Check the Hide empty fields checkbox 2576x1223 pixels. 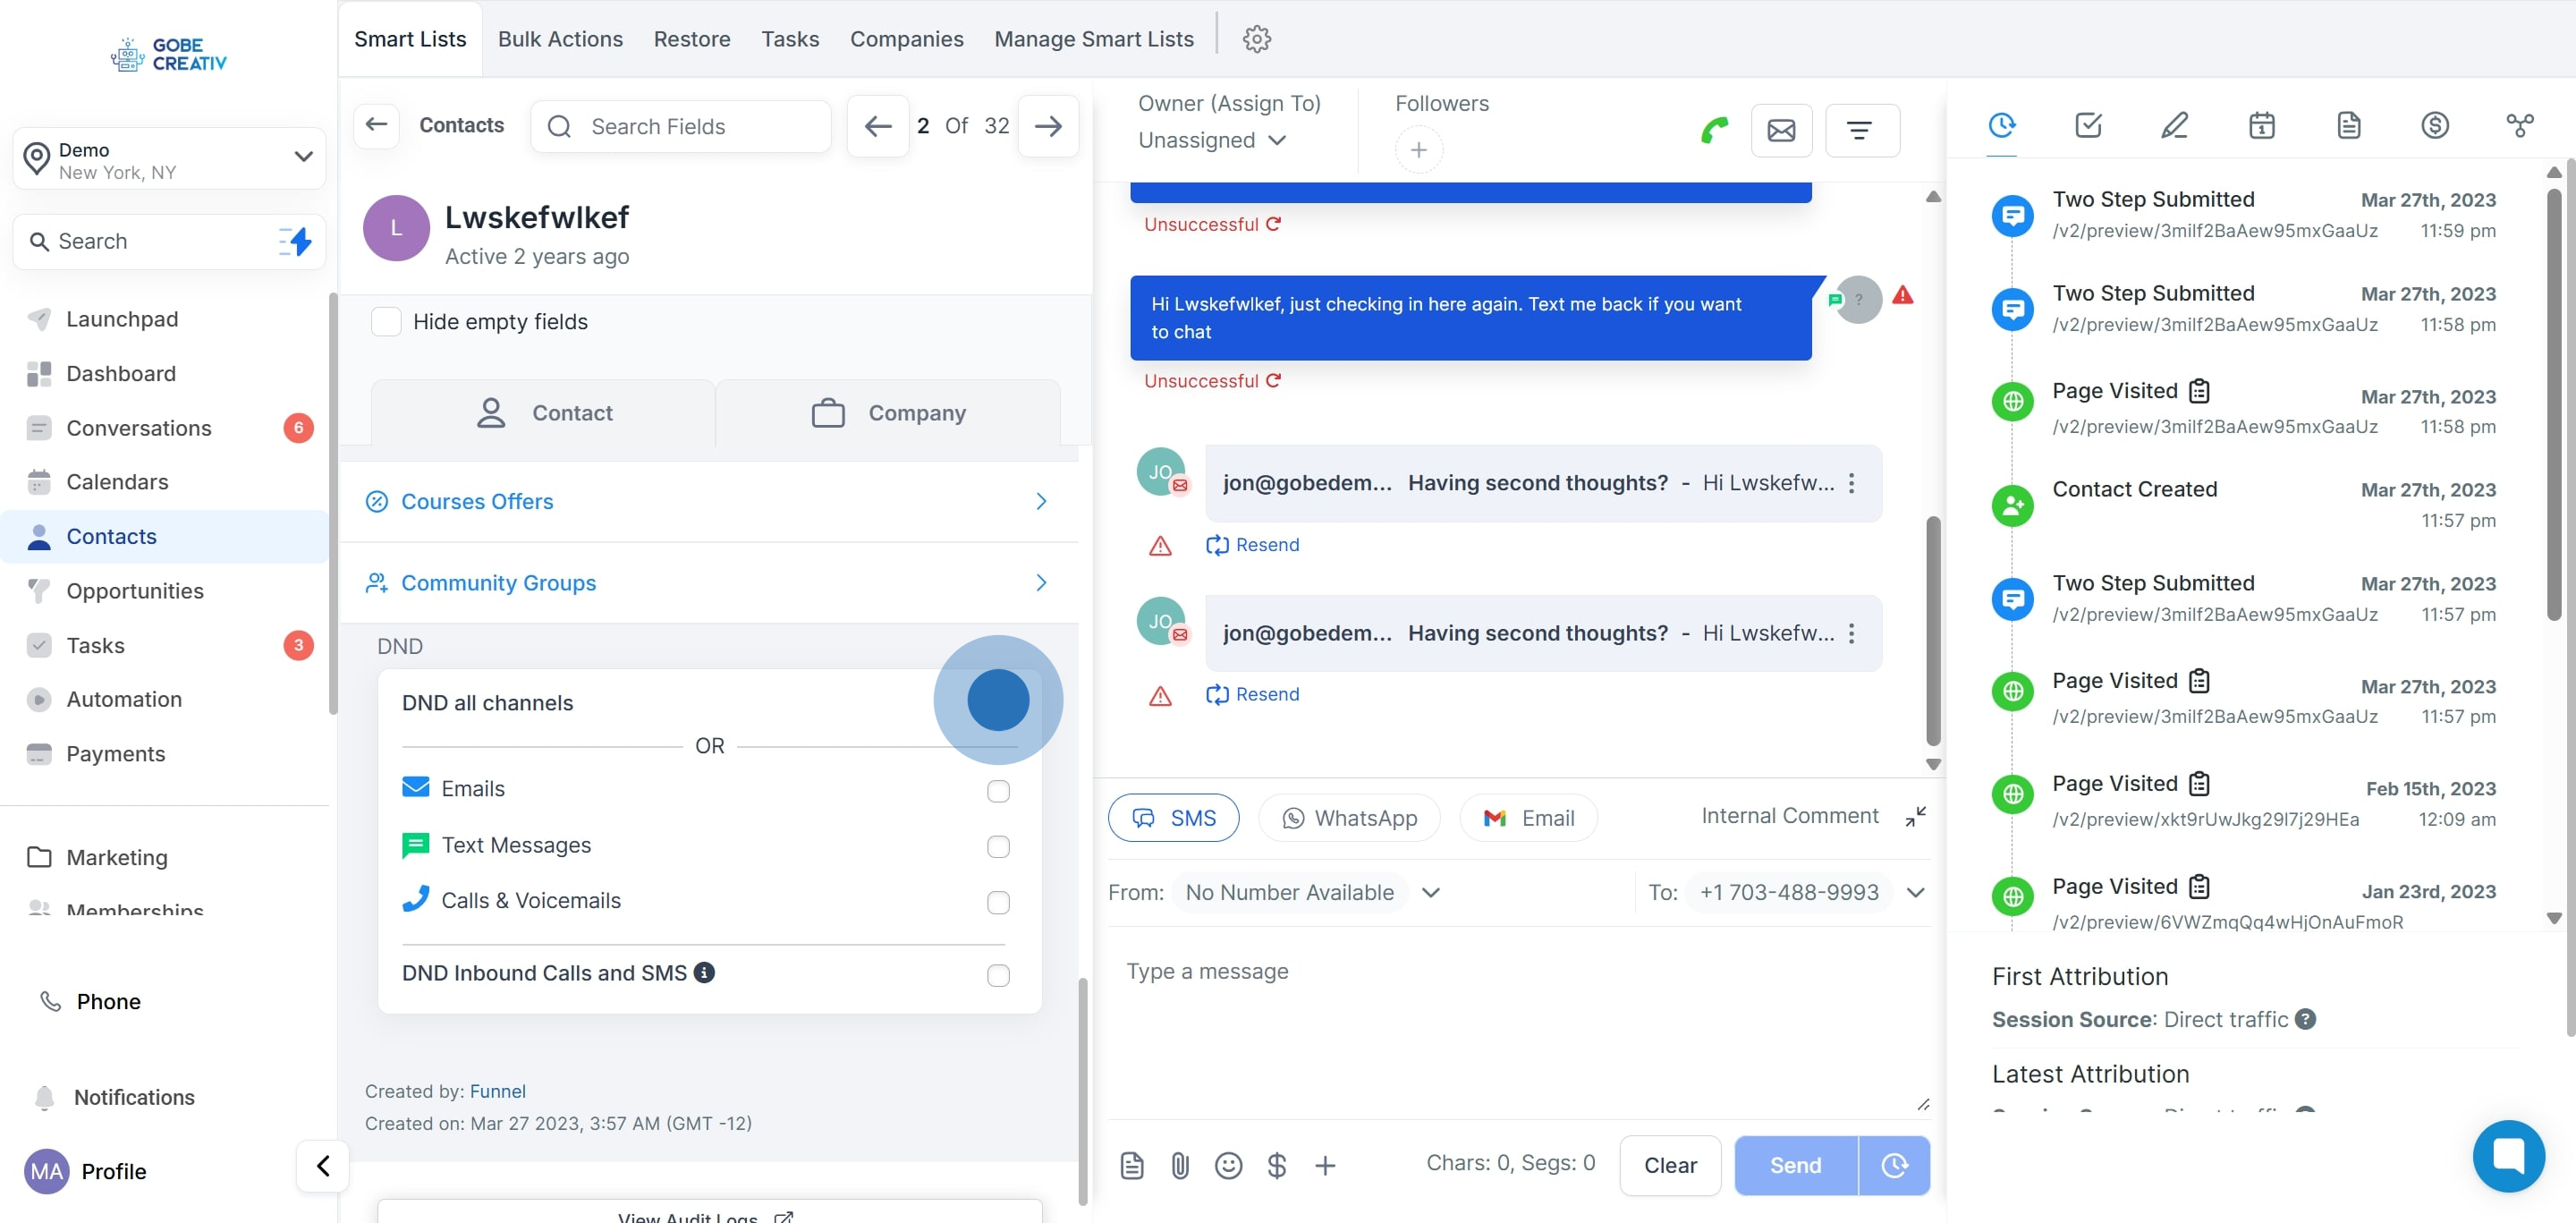(386, 322)
